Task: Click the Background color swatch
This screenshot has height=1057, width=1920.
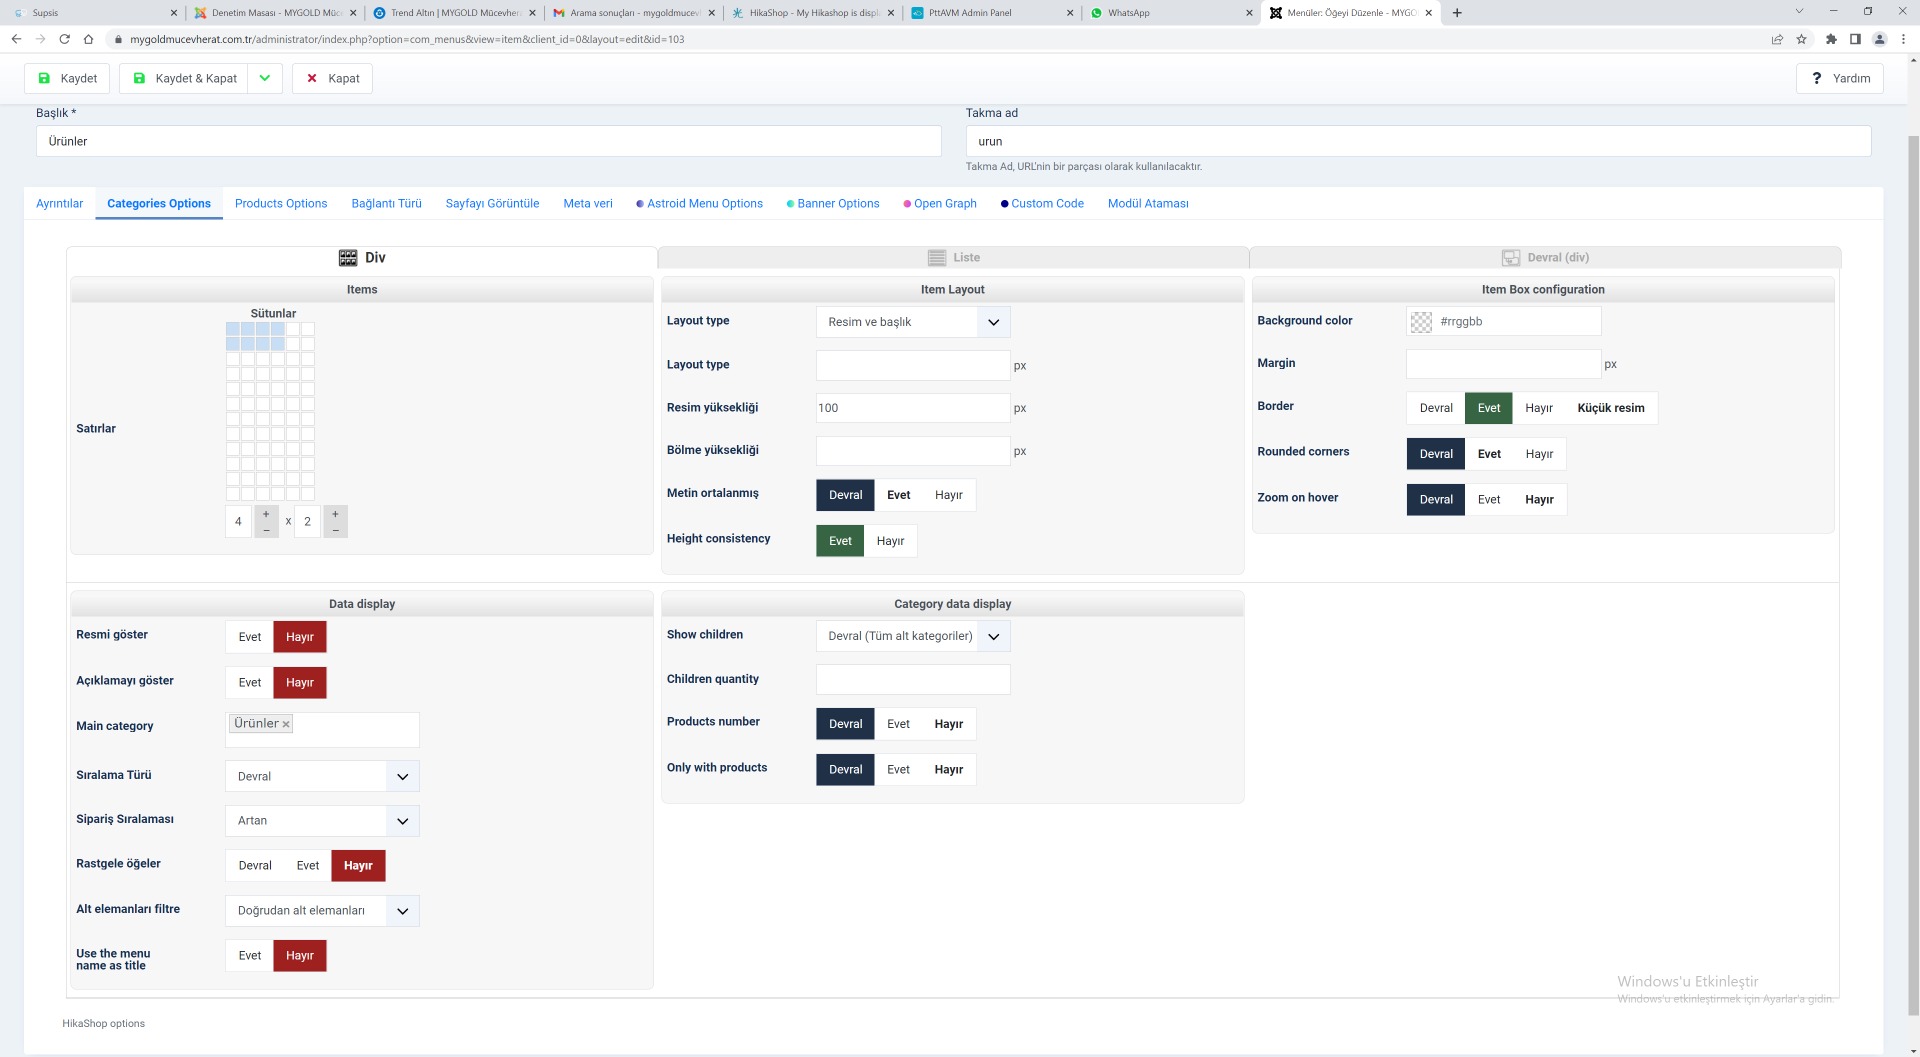Action: click(x=1421, y=322)
